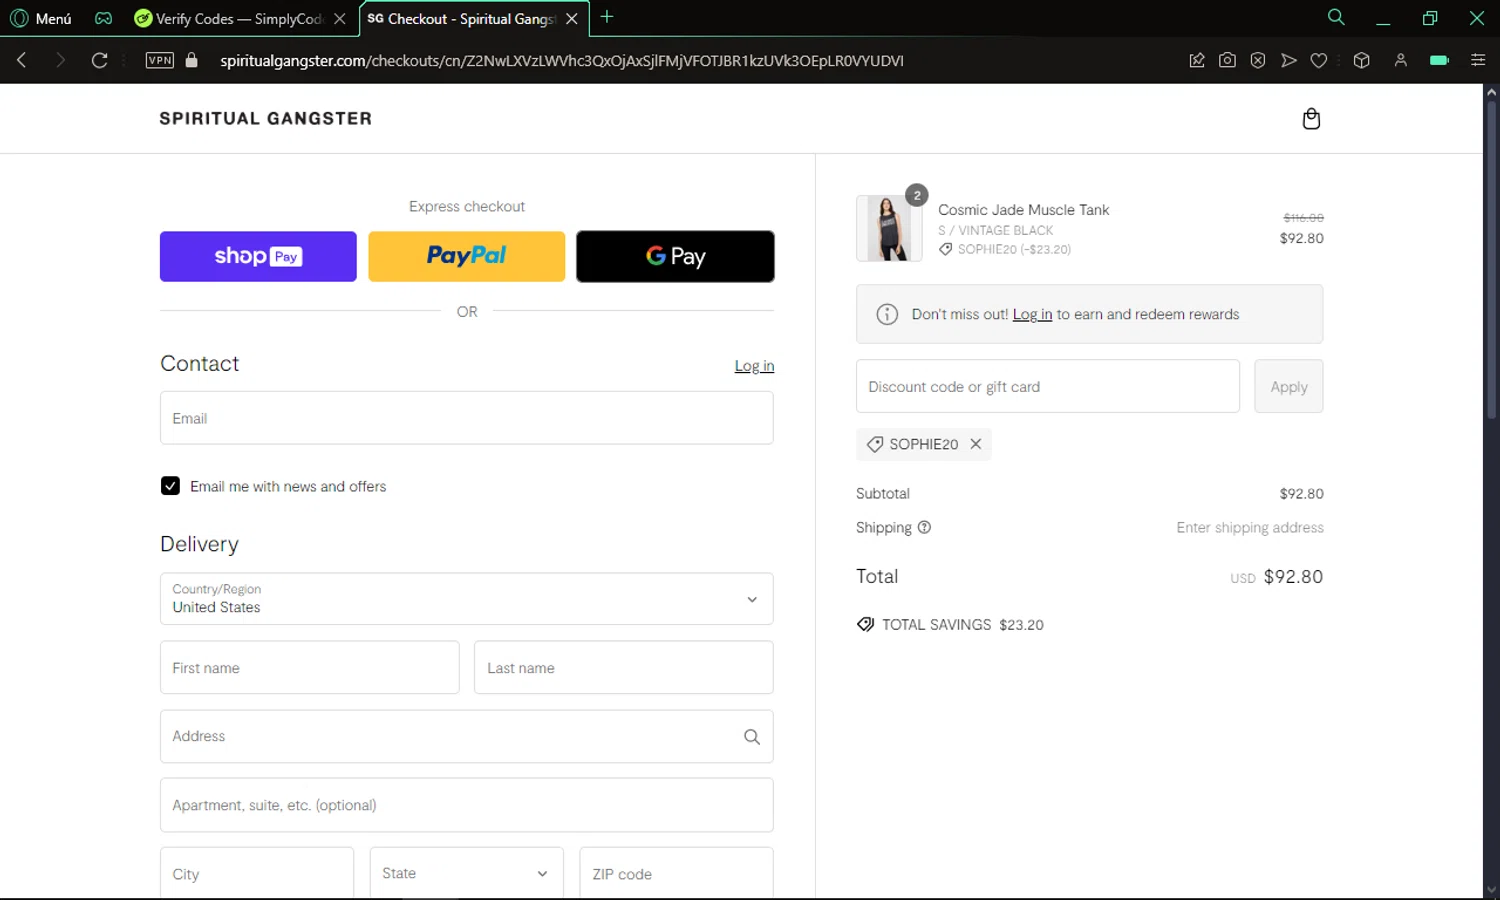Switch to the Verify Codes SimplyCodes tab
Image resolution: width=1500 pixels, height=900 pixels.
[x=240, y=18]
